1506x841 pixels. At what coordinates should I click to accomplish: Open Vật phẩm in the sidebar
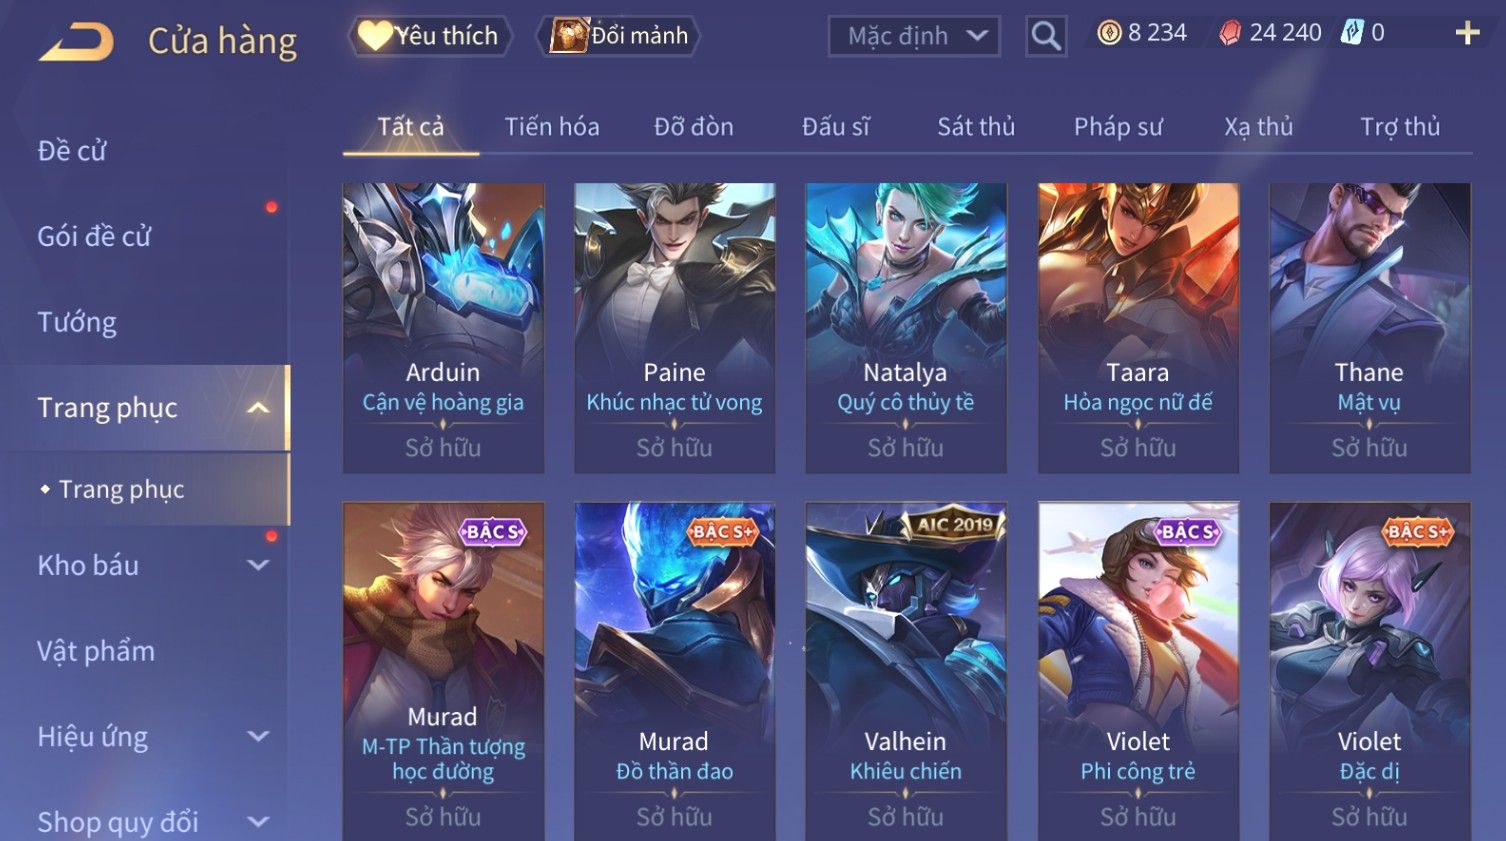(96, 651)
